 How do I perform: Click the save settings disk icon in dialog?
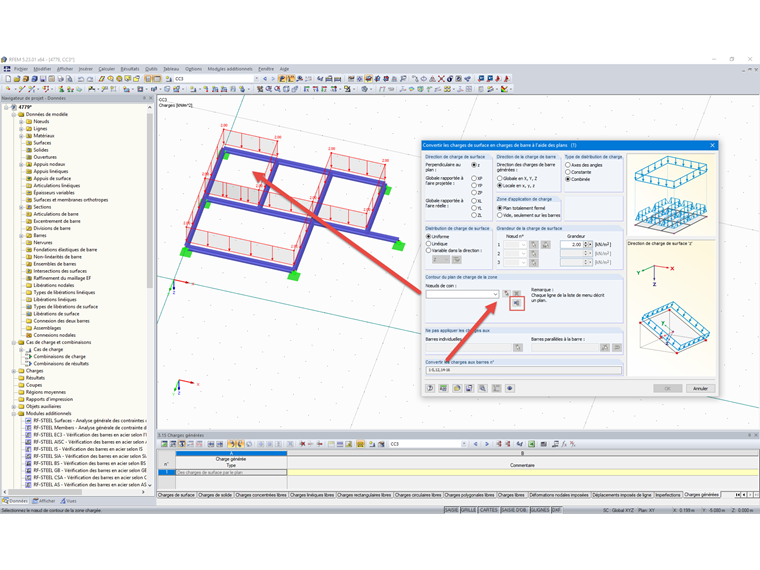coord(469,388)
